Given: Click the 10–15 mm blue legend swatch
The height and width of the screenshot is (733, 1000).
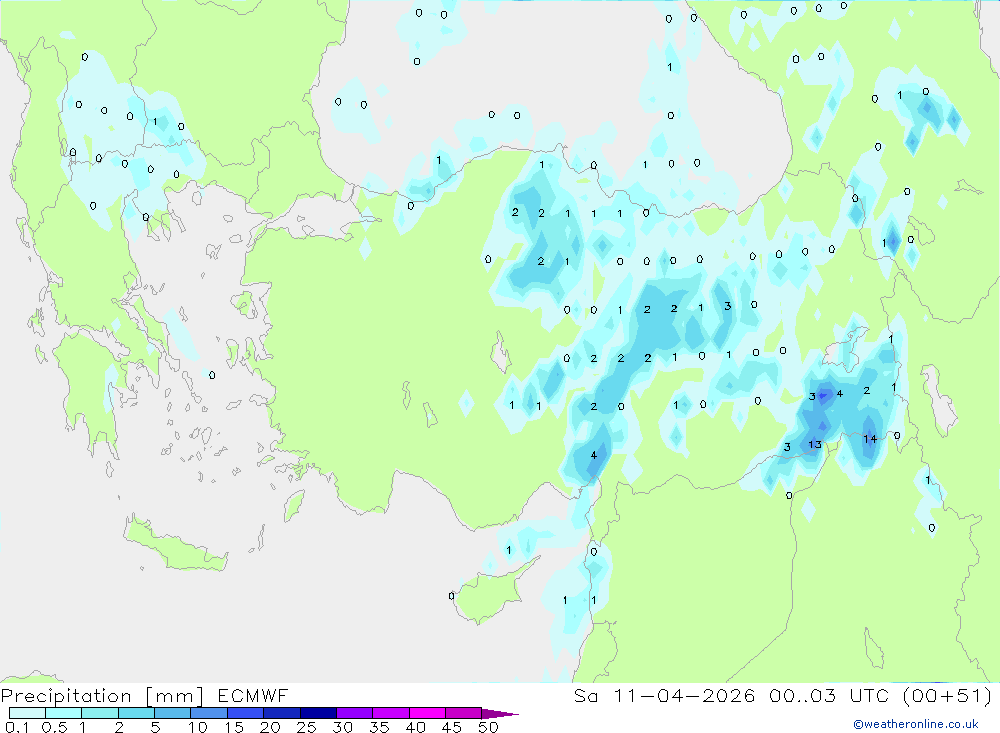Looking at the screenshot, I should tap(209, 713).
